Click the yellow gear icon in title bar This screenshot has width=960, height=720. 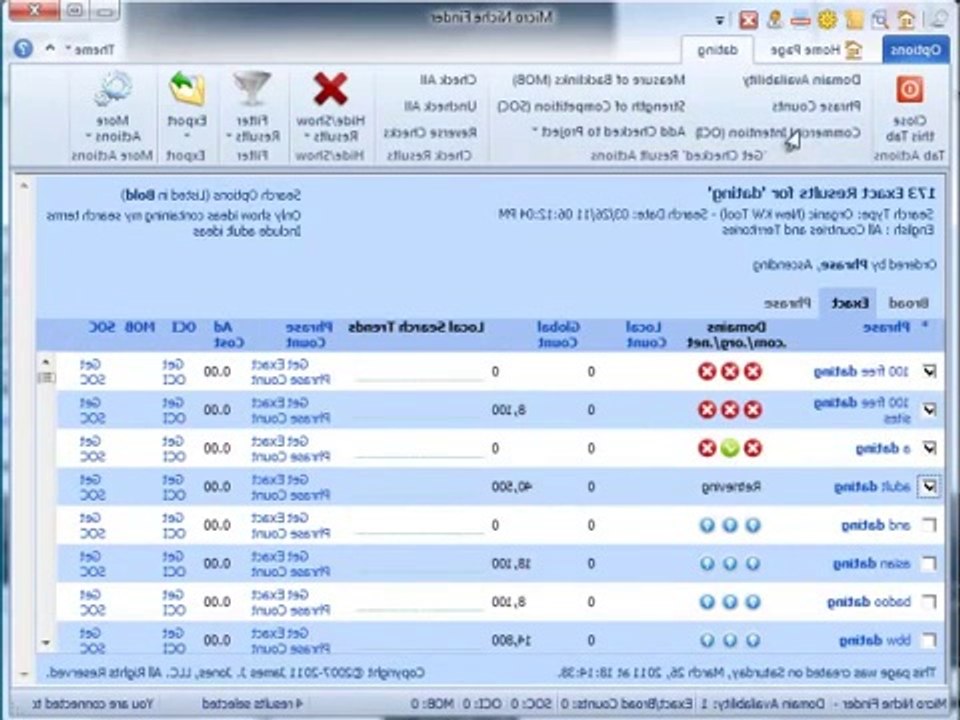(827, 20)
